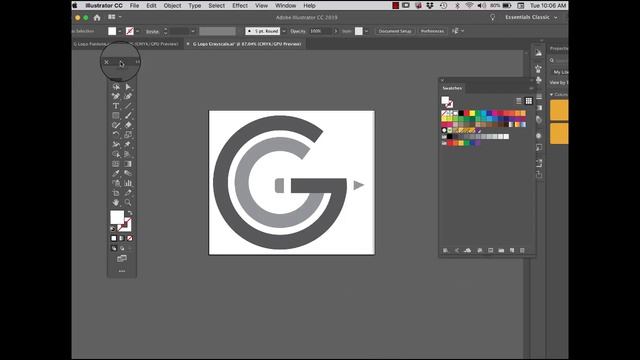Select the Shape Builder tool
640x360 pixels.
[116, 154]
